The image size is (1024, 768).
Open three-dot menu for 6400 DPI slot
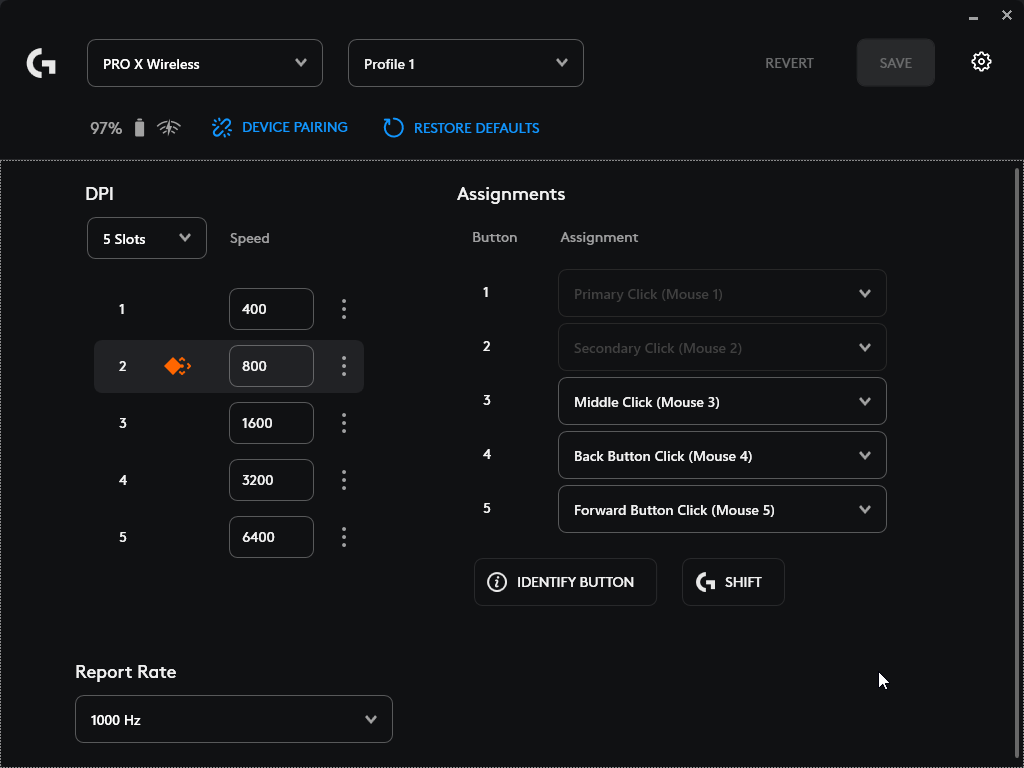coord(344,537)
